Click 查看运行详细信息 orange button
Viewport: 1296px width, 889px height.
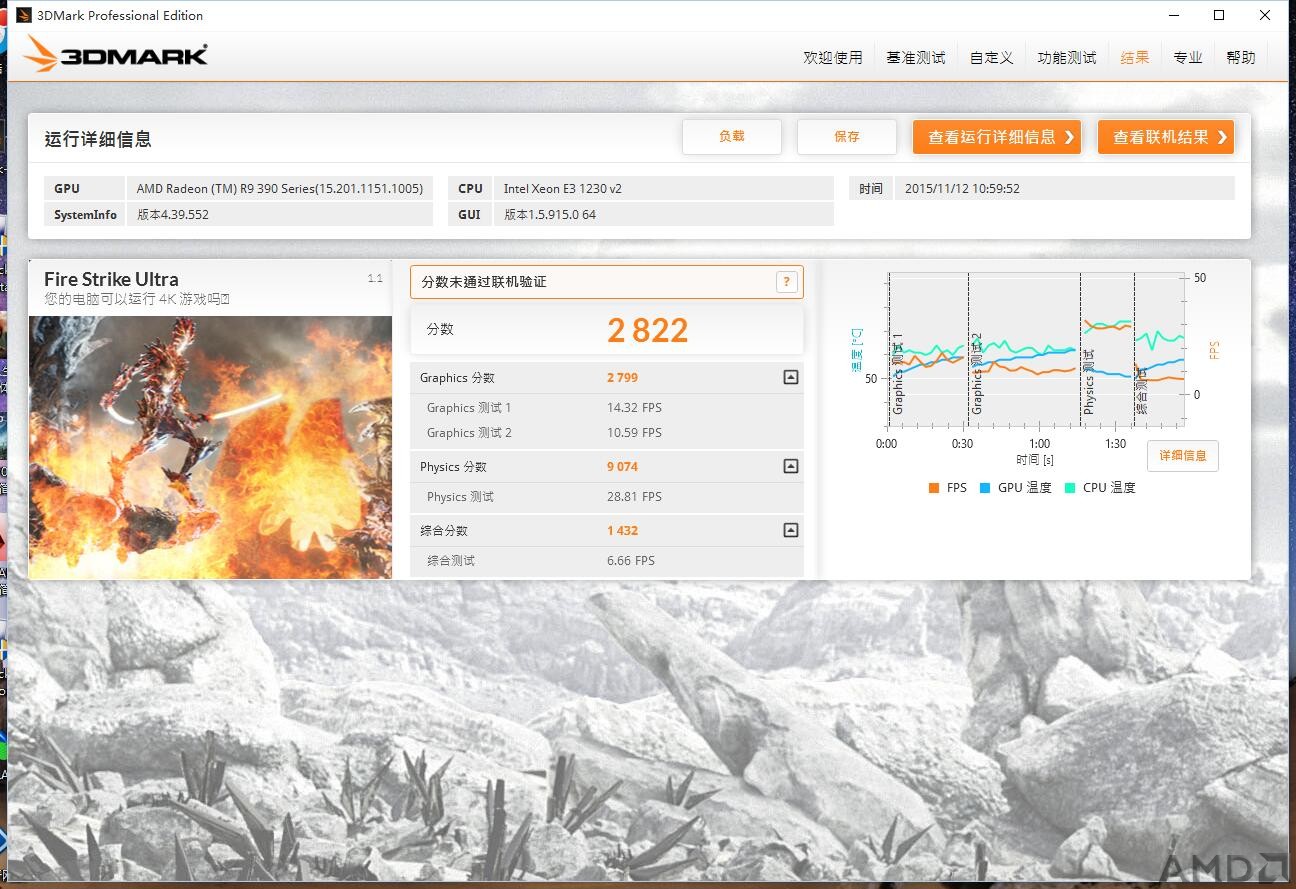997,137
